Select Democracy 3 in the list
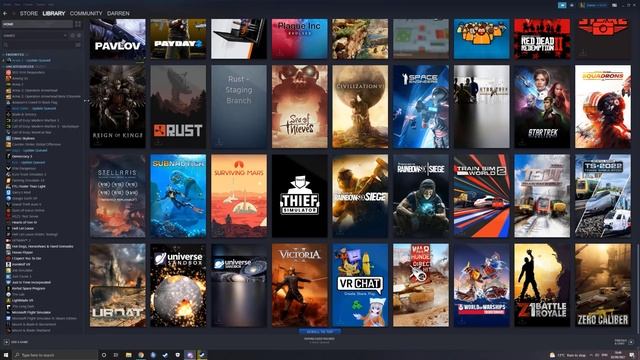640x360 pixels. pyautogui.click(x=22, y=156)
